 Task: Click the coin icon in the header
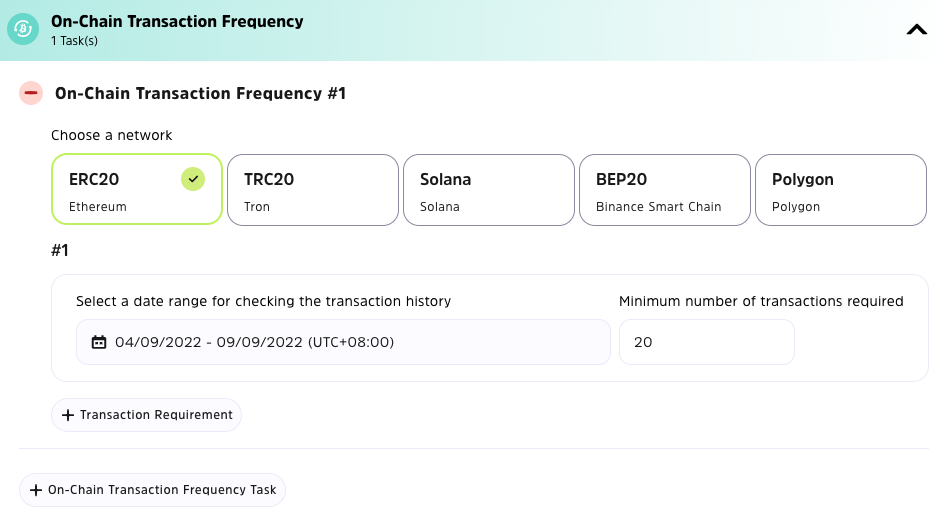click(x=22, y=30)
